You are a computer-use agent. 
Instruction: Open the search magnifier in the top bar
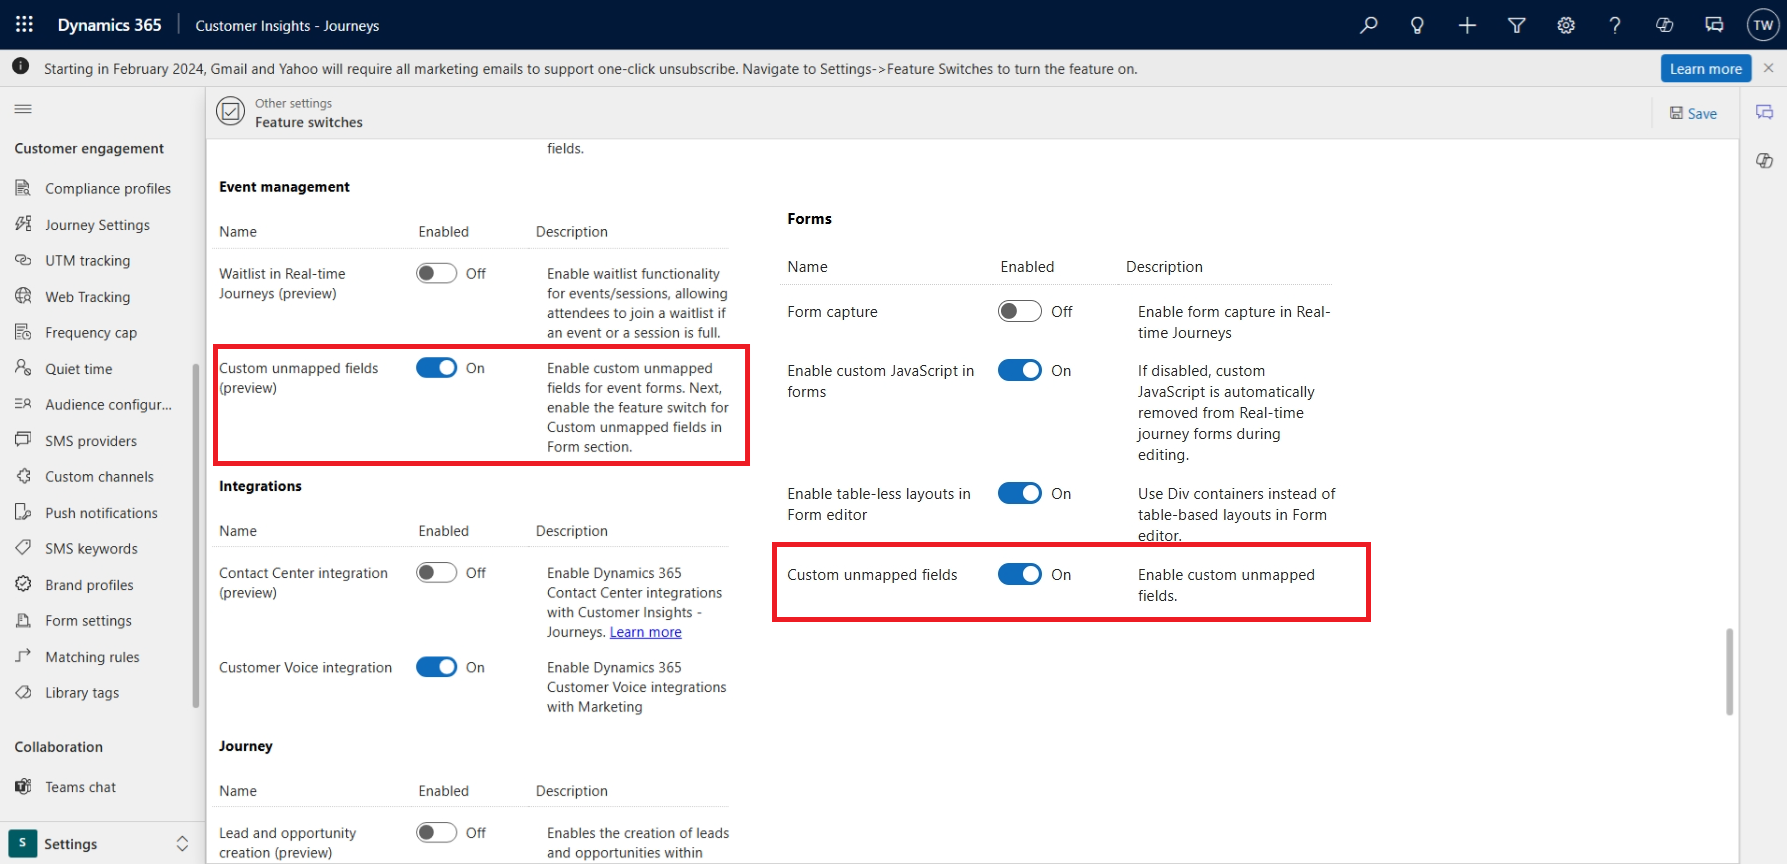1368,25
